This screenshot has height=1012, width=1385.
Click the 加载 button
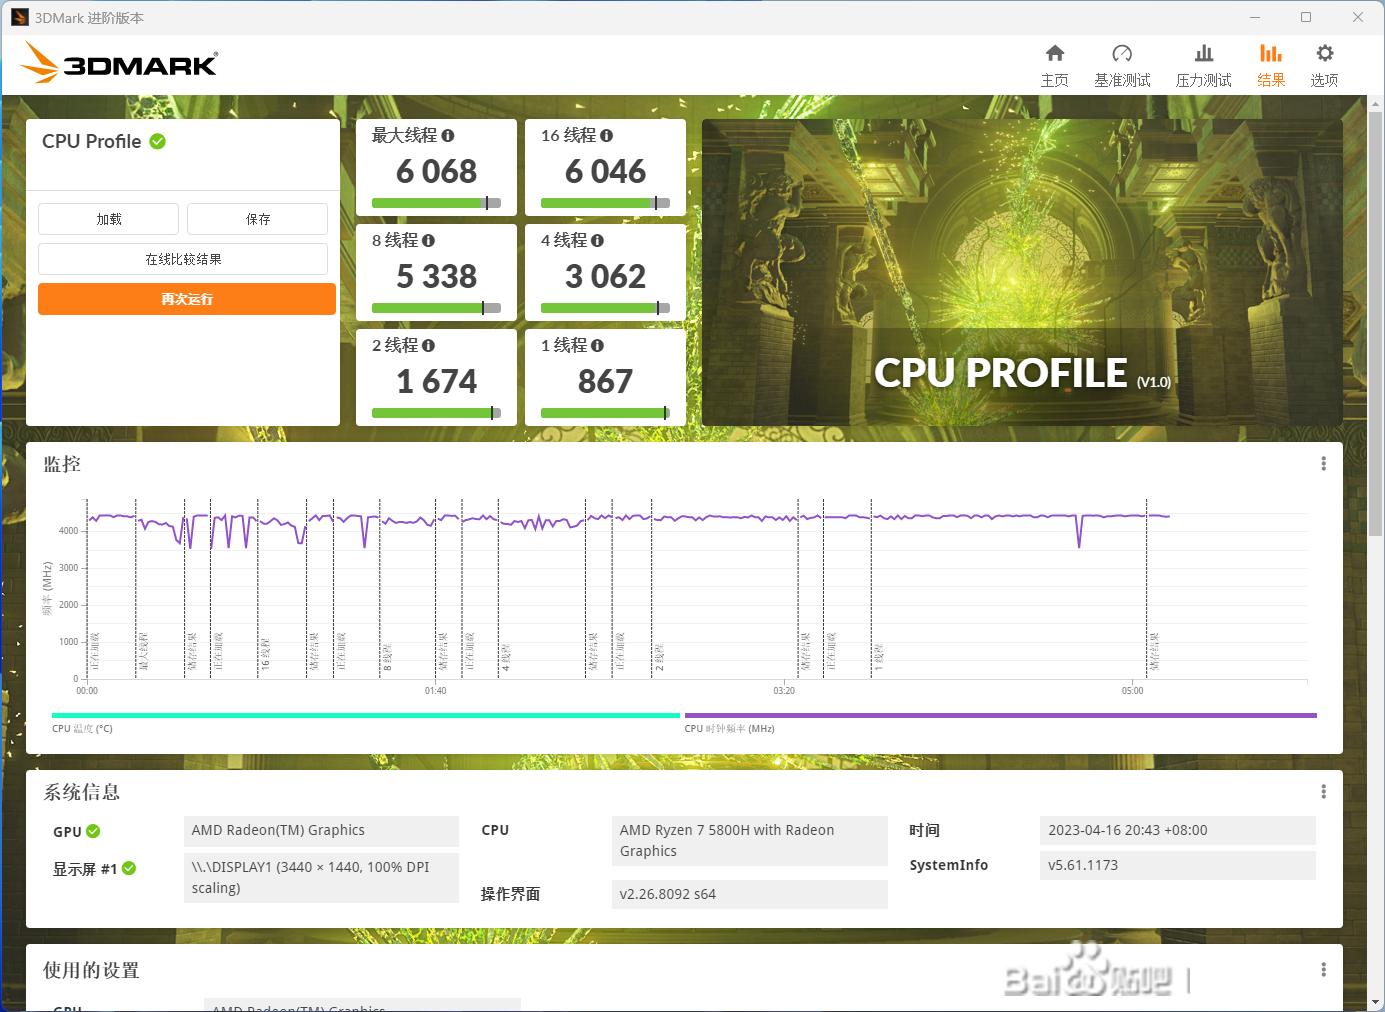(x=108, y=219)
